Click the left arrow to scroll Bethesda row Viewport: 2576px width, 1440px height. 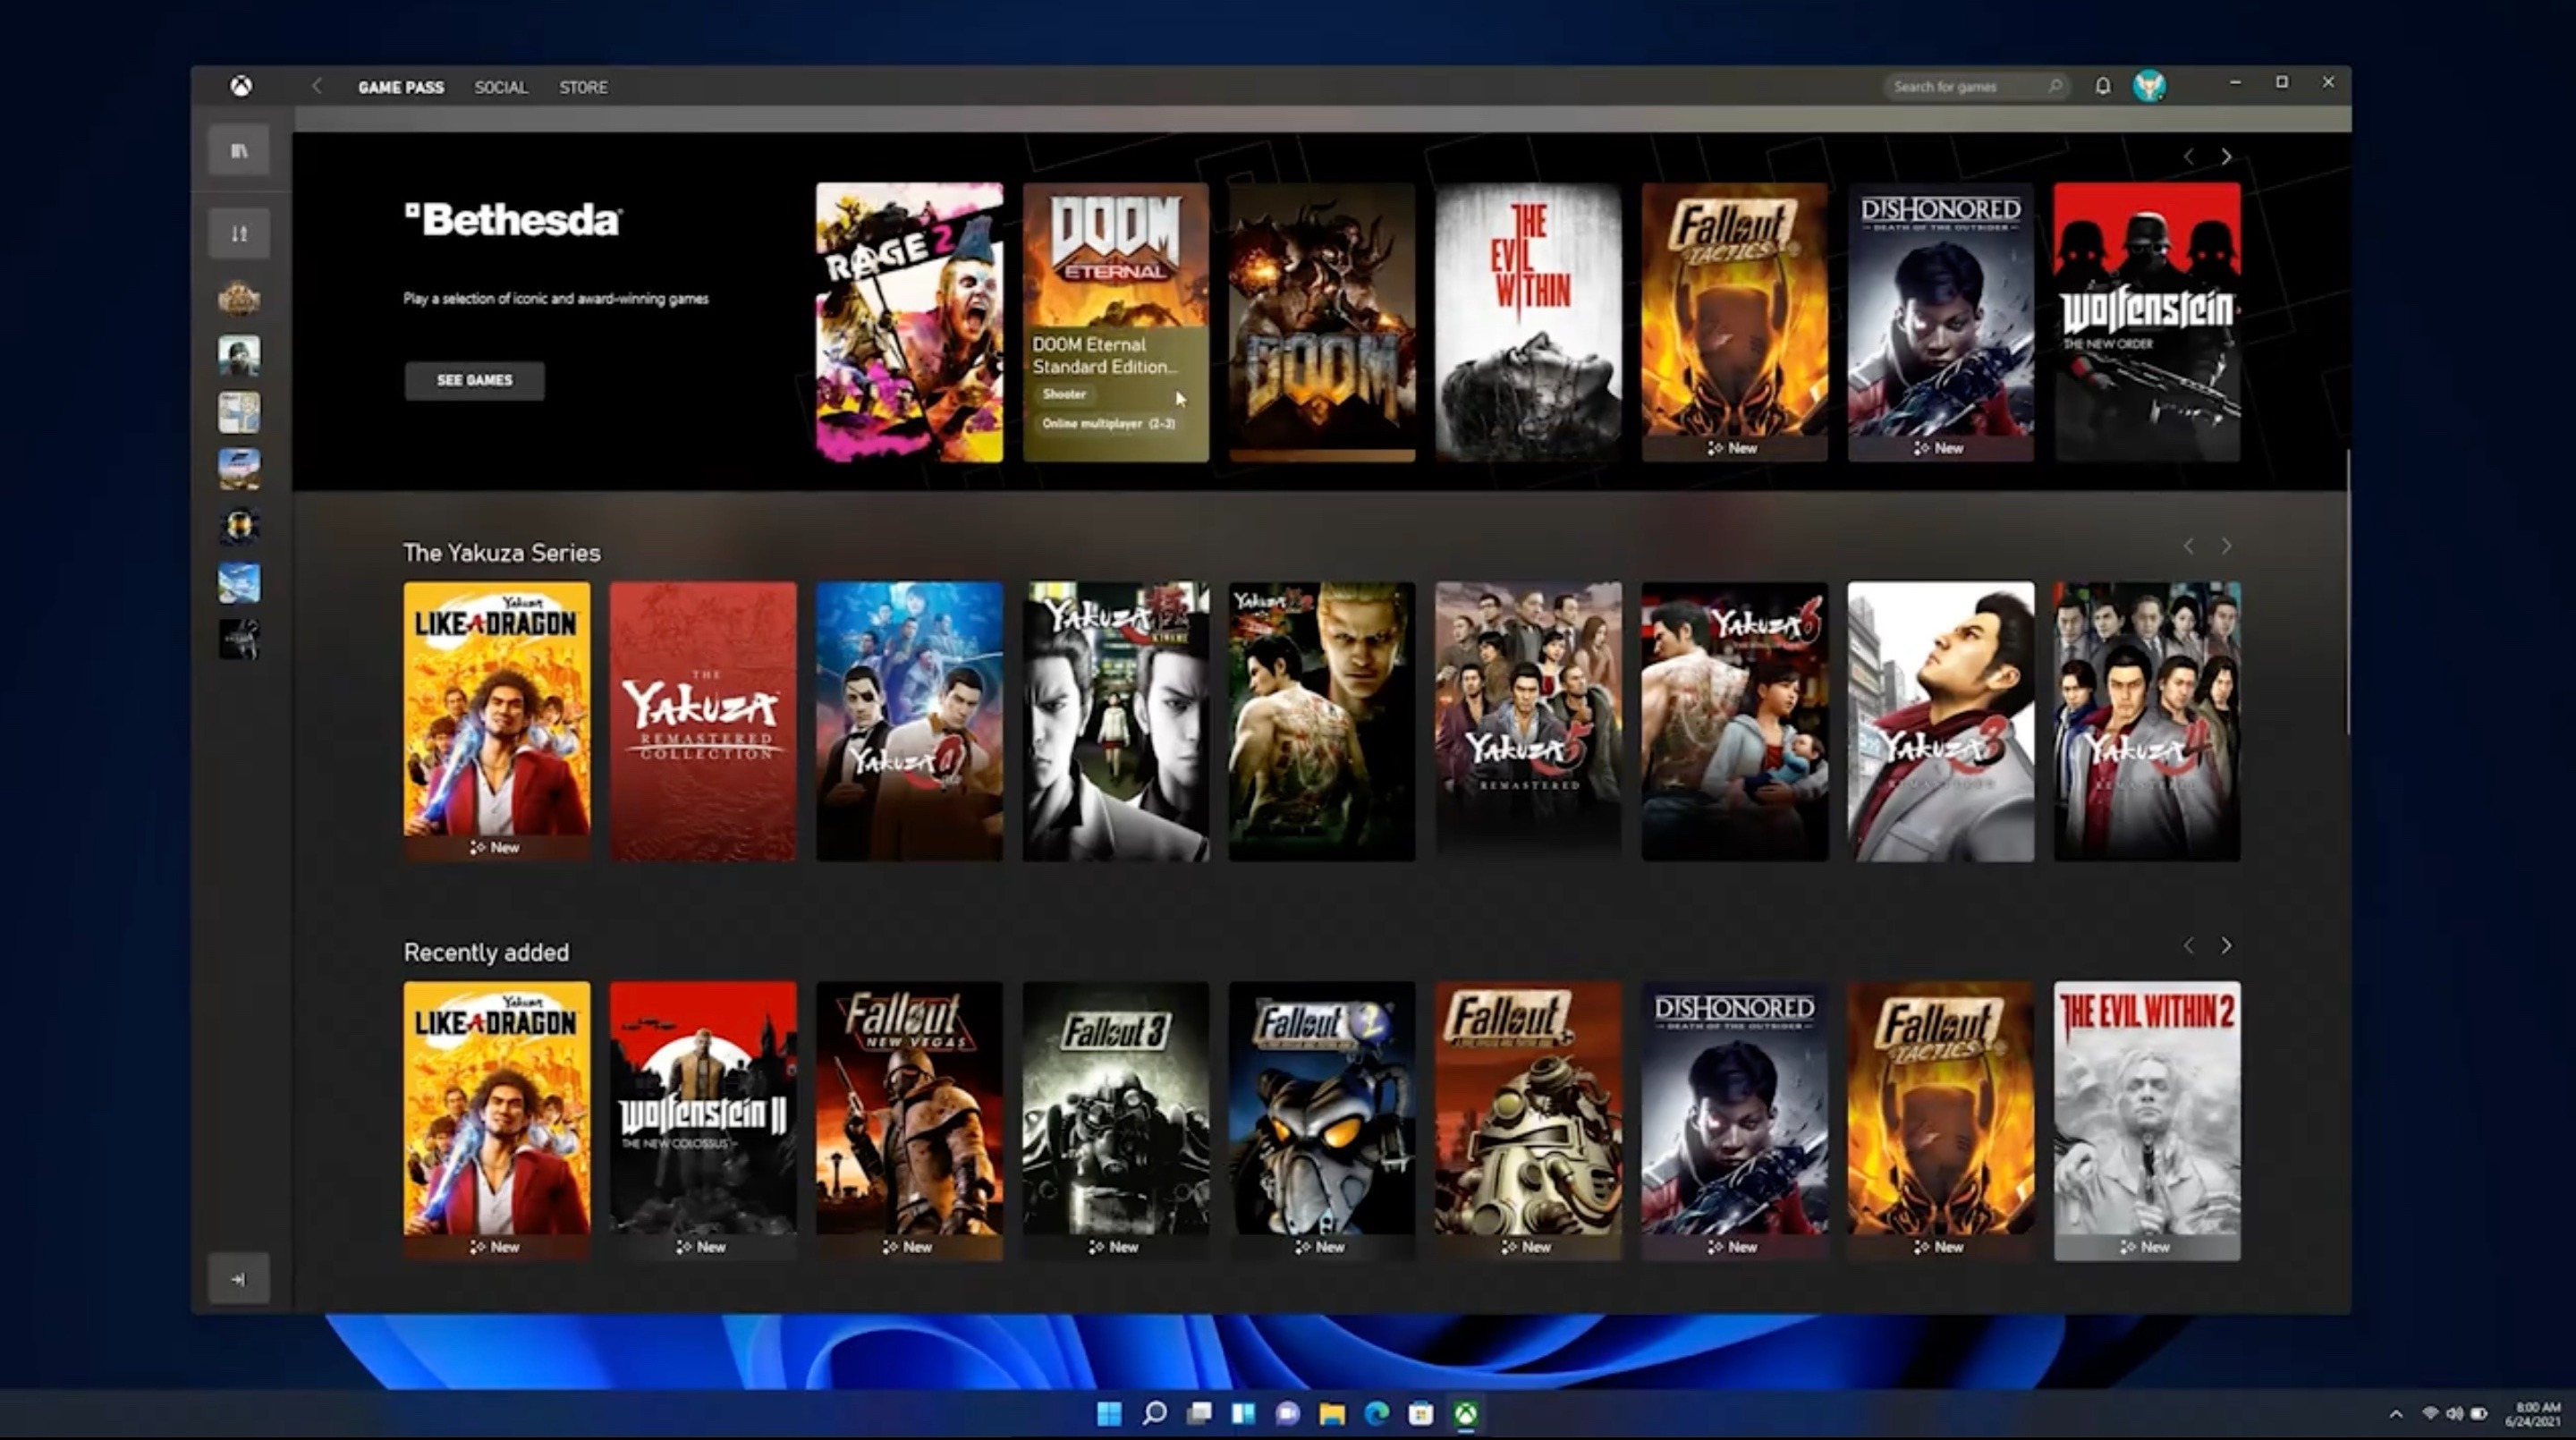pos(2189,156)
